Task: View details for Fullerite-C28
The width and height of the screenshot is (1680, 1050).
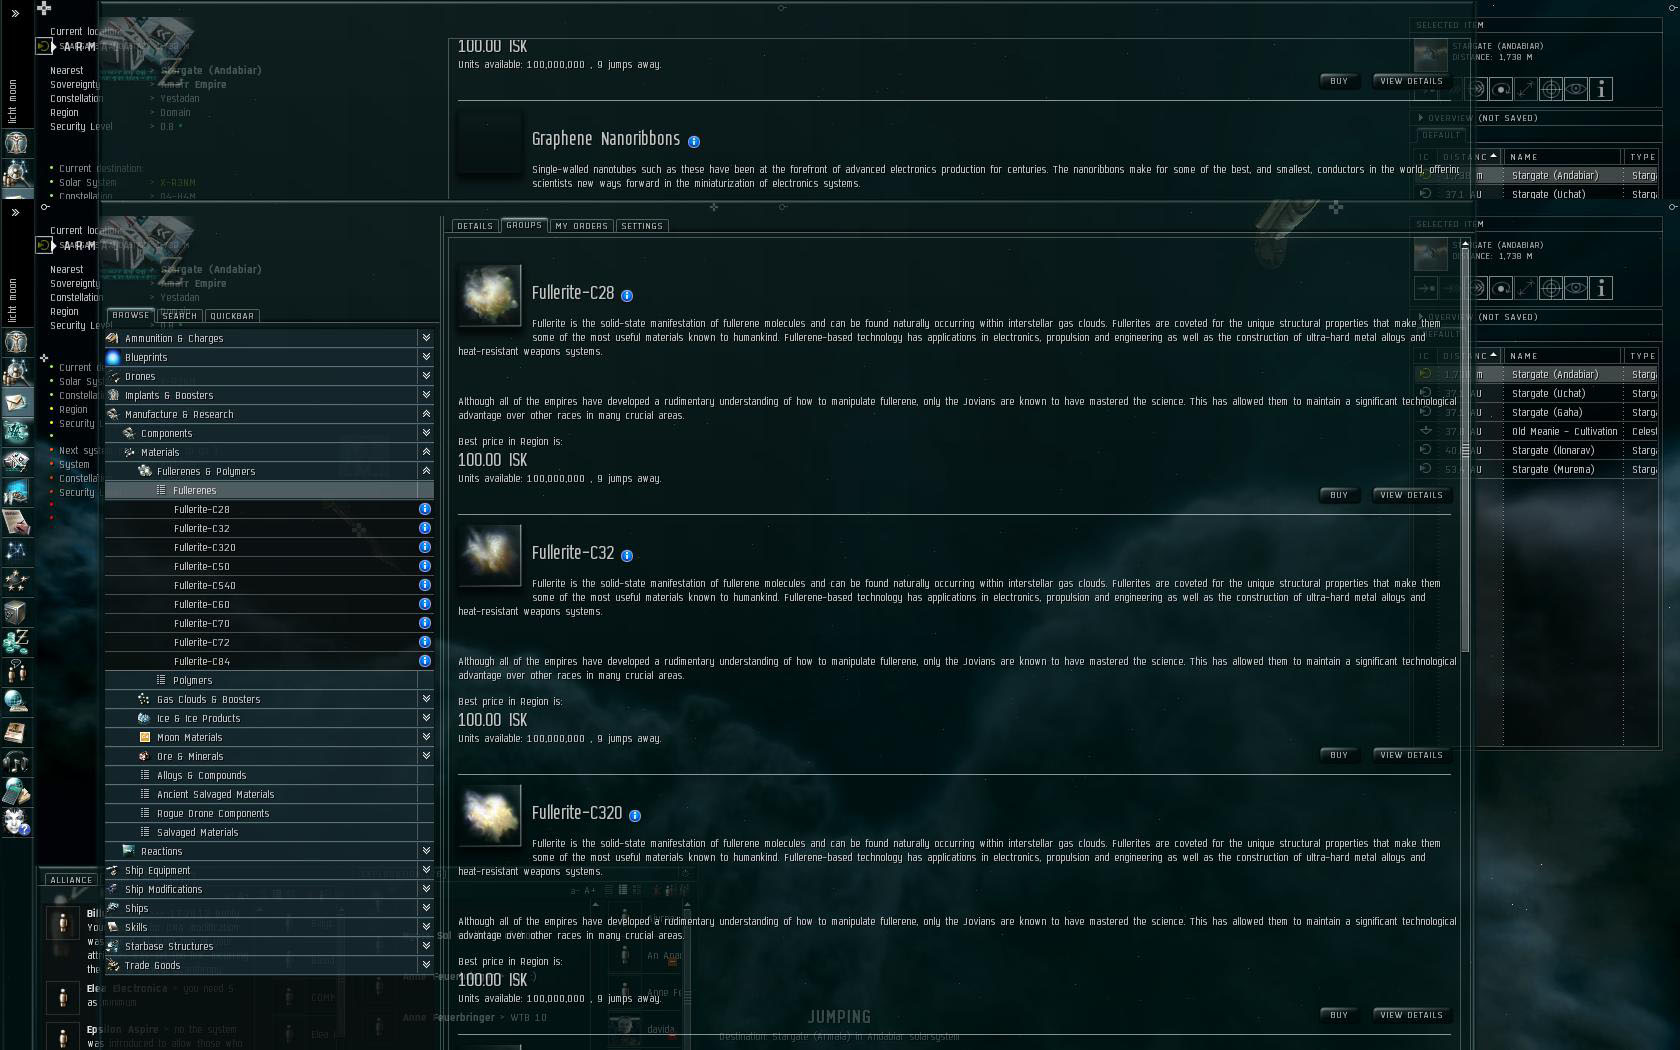Action: (1411, 495)
